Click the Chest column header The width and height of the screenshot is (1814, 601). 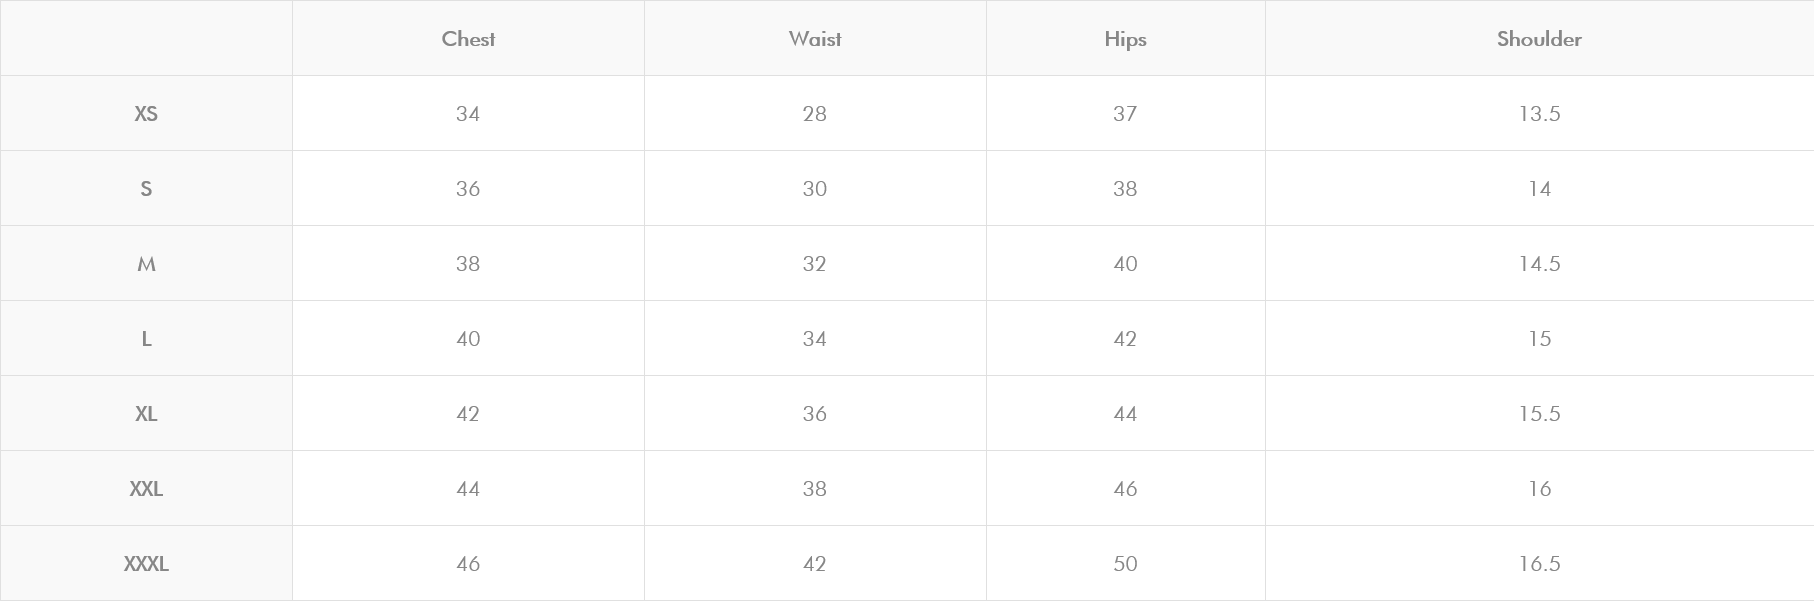click(468, 39)
